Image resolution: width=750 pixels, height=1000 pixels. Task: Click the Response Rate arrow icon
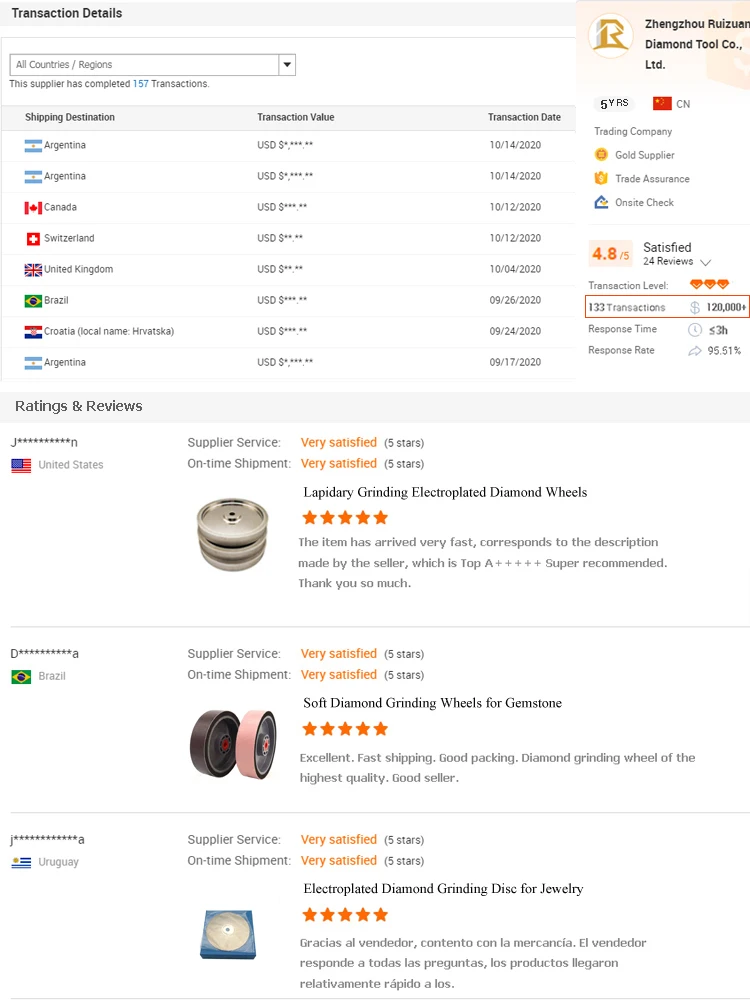pyautogui.click(x=695, y=351)
